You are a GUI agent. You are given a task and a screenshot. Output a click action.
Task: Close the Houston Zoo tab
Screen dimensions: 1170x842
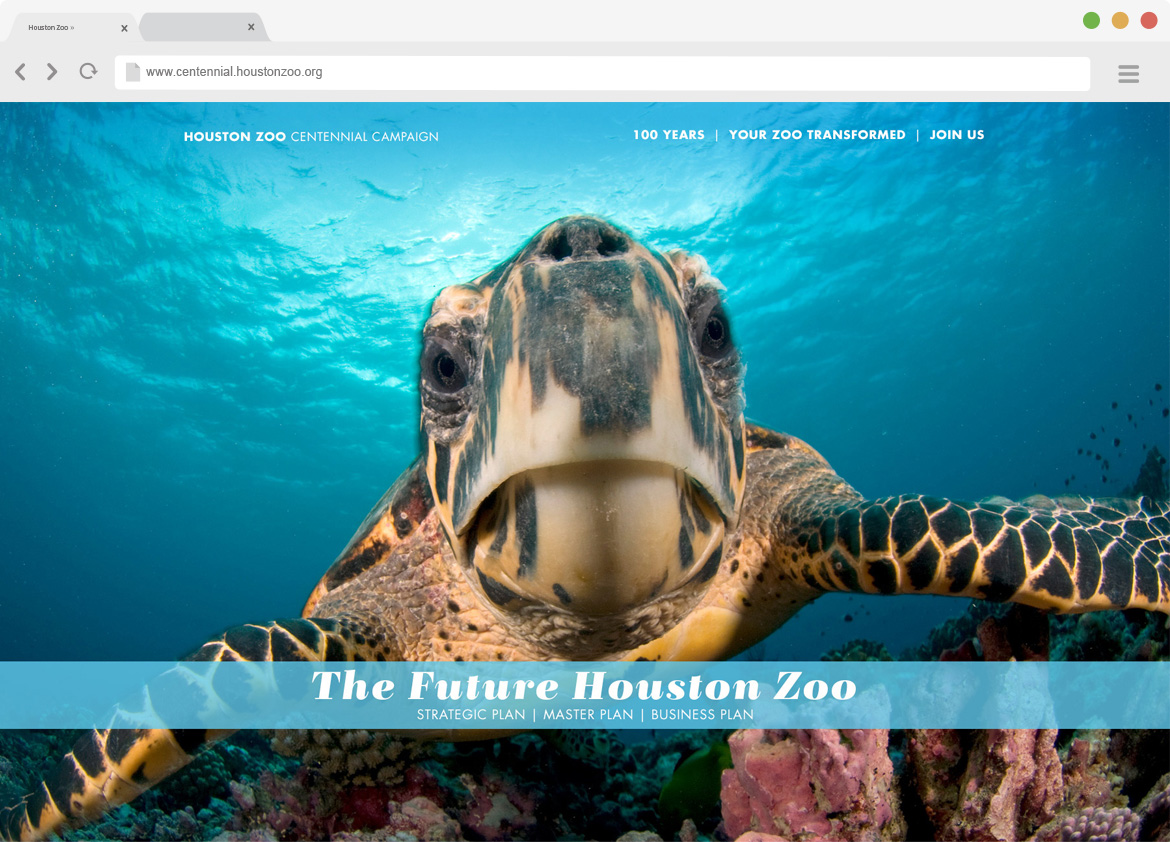tap(124, 28)
